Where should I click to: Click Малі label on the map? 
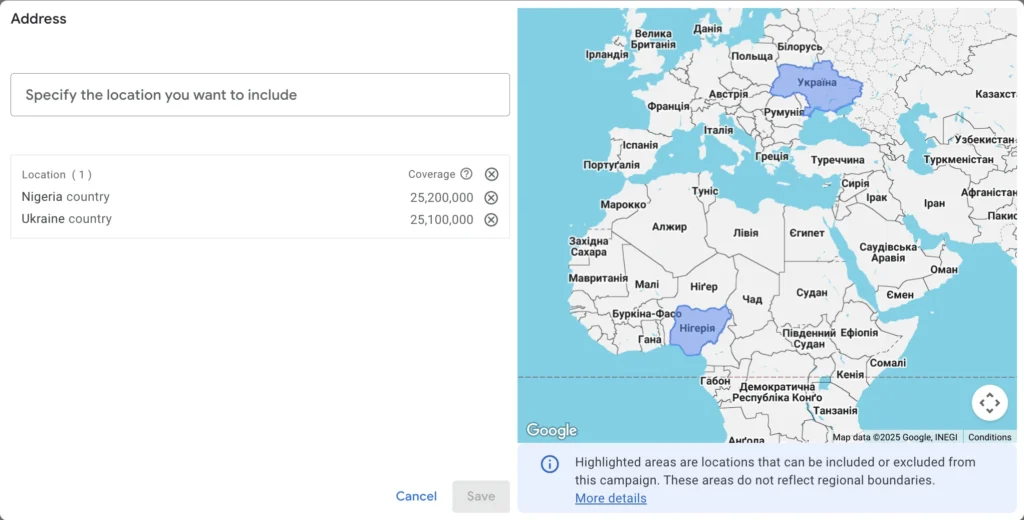647,284
